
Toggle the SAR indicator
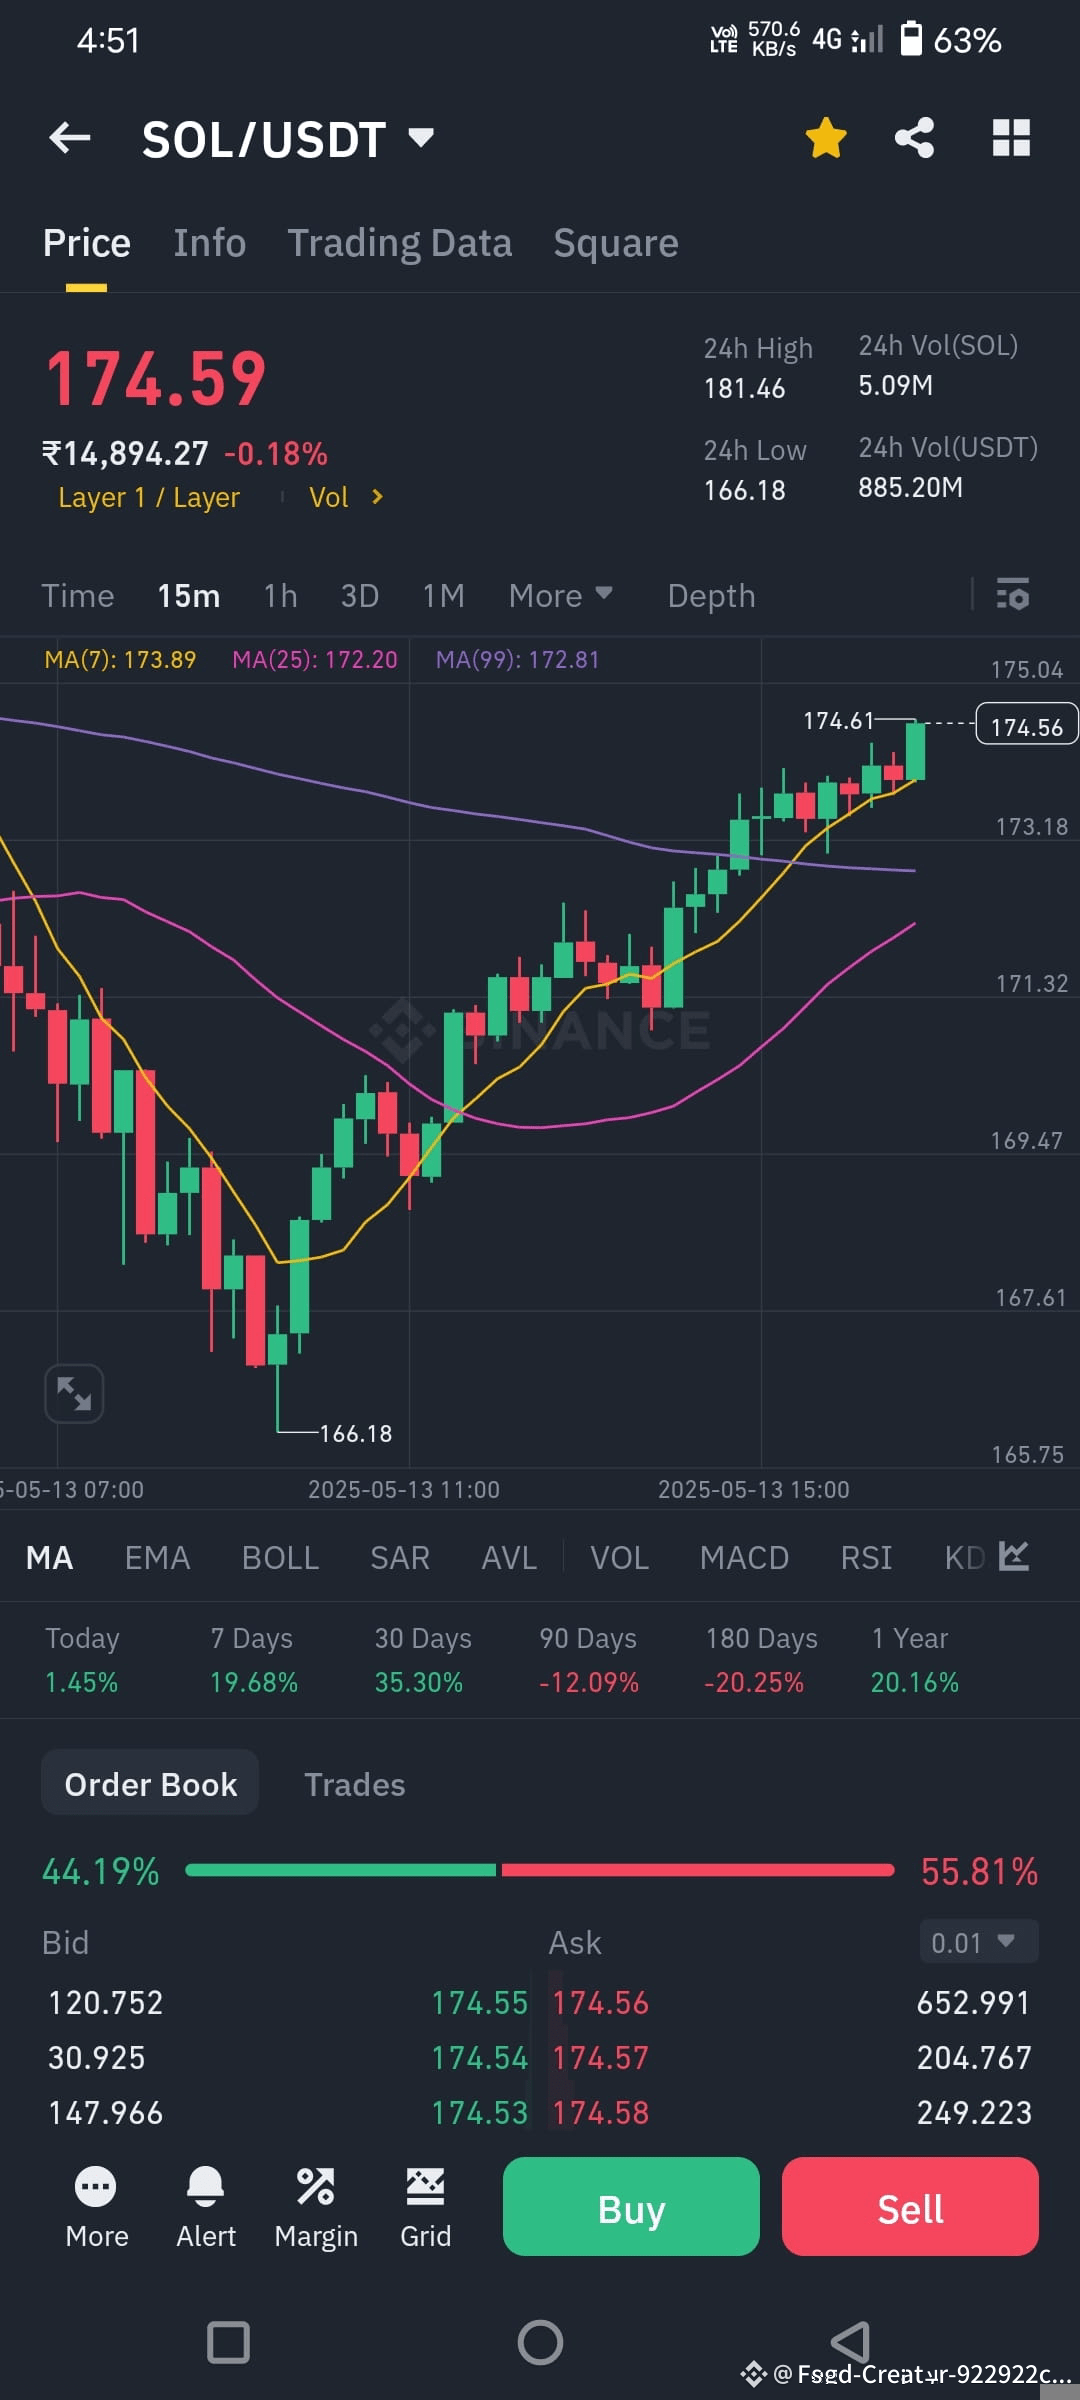pyautogui.click(x=400, y=1557)
